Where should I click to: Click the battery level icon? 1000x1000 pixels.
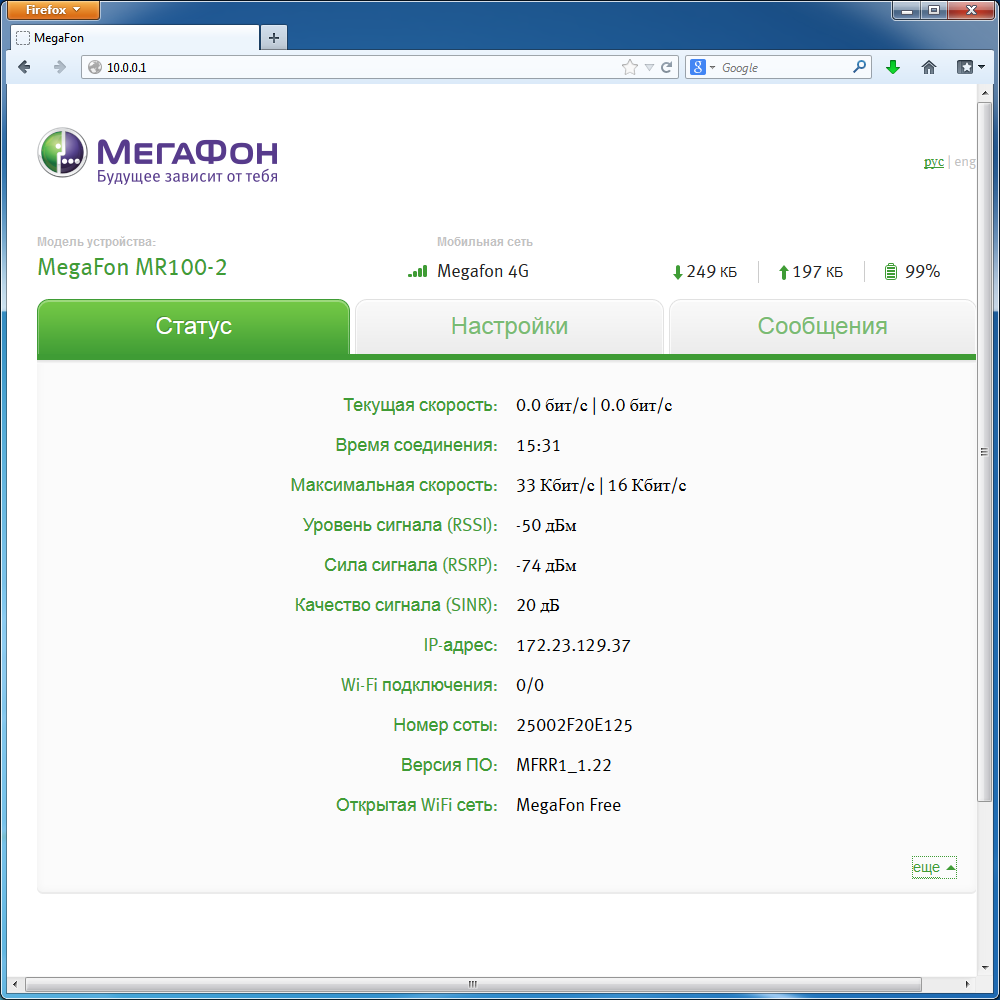[890, 272]
